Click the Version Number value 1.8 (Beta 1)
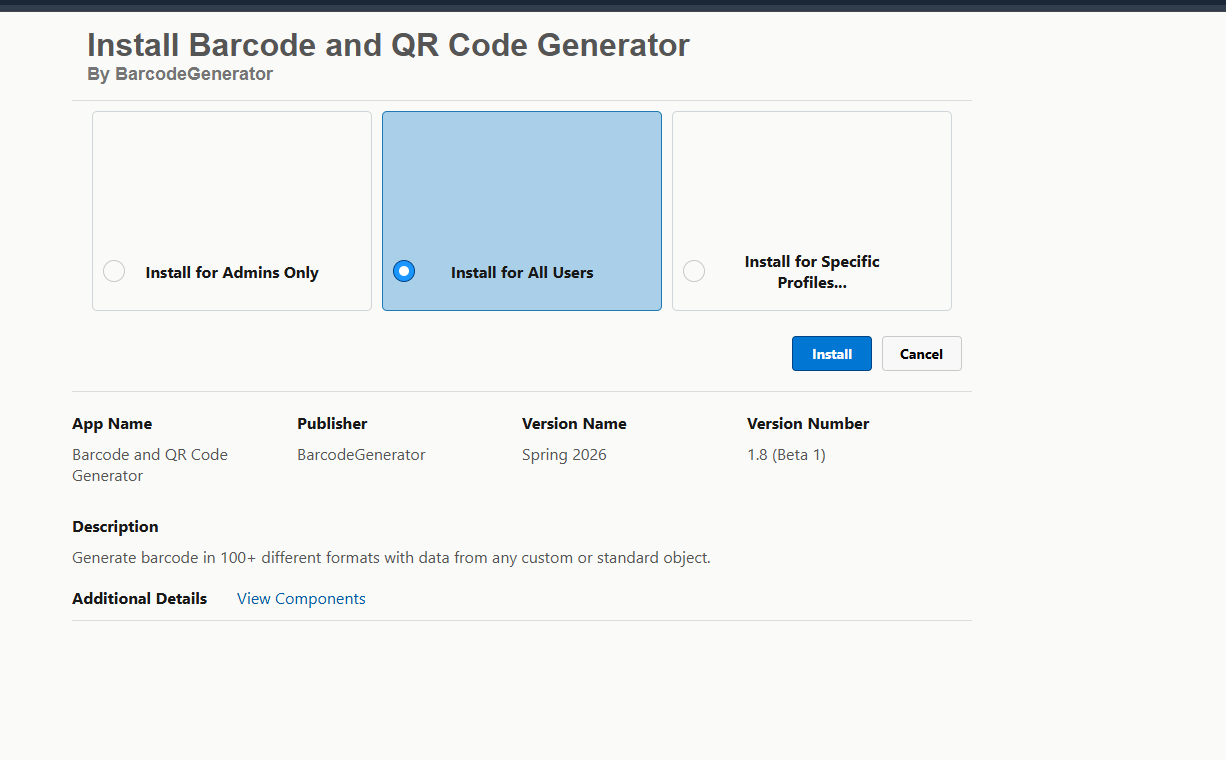The width and height of the screenshot is (1226, 760). pos(786,455)
